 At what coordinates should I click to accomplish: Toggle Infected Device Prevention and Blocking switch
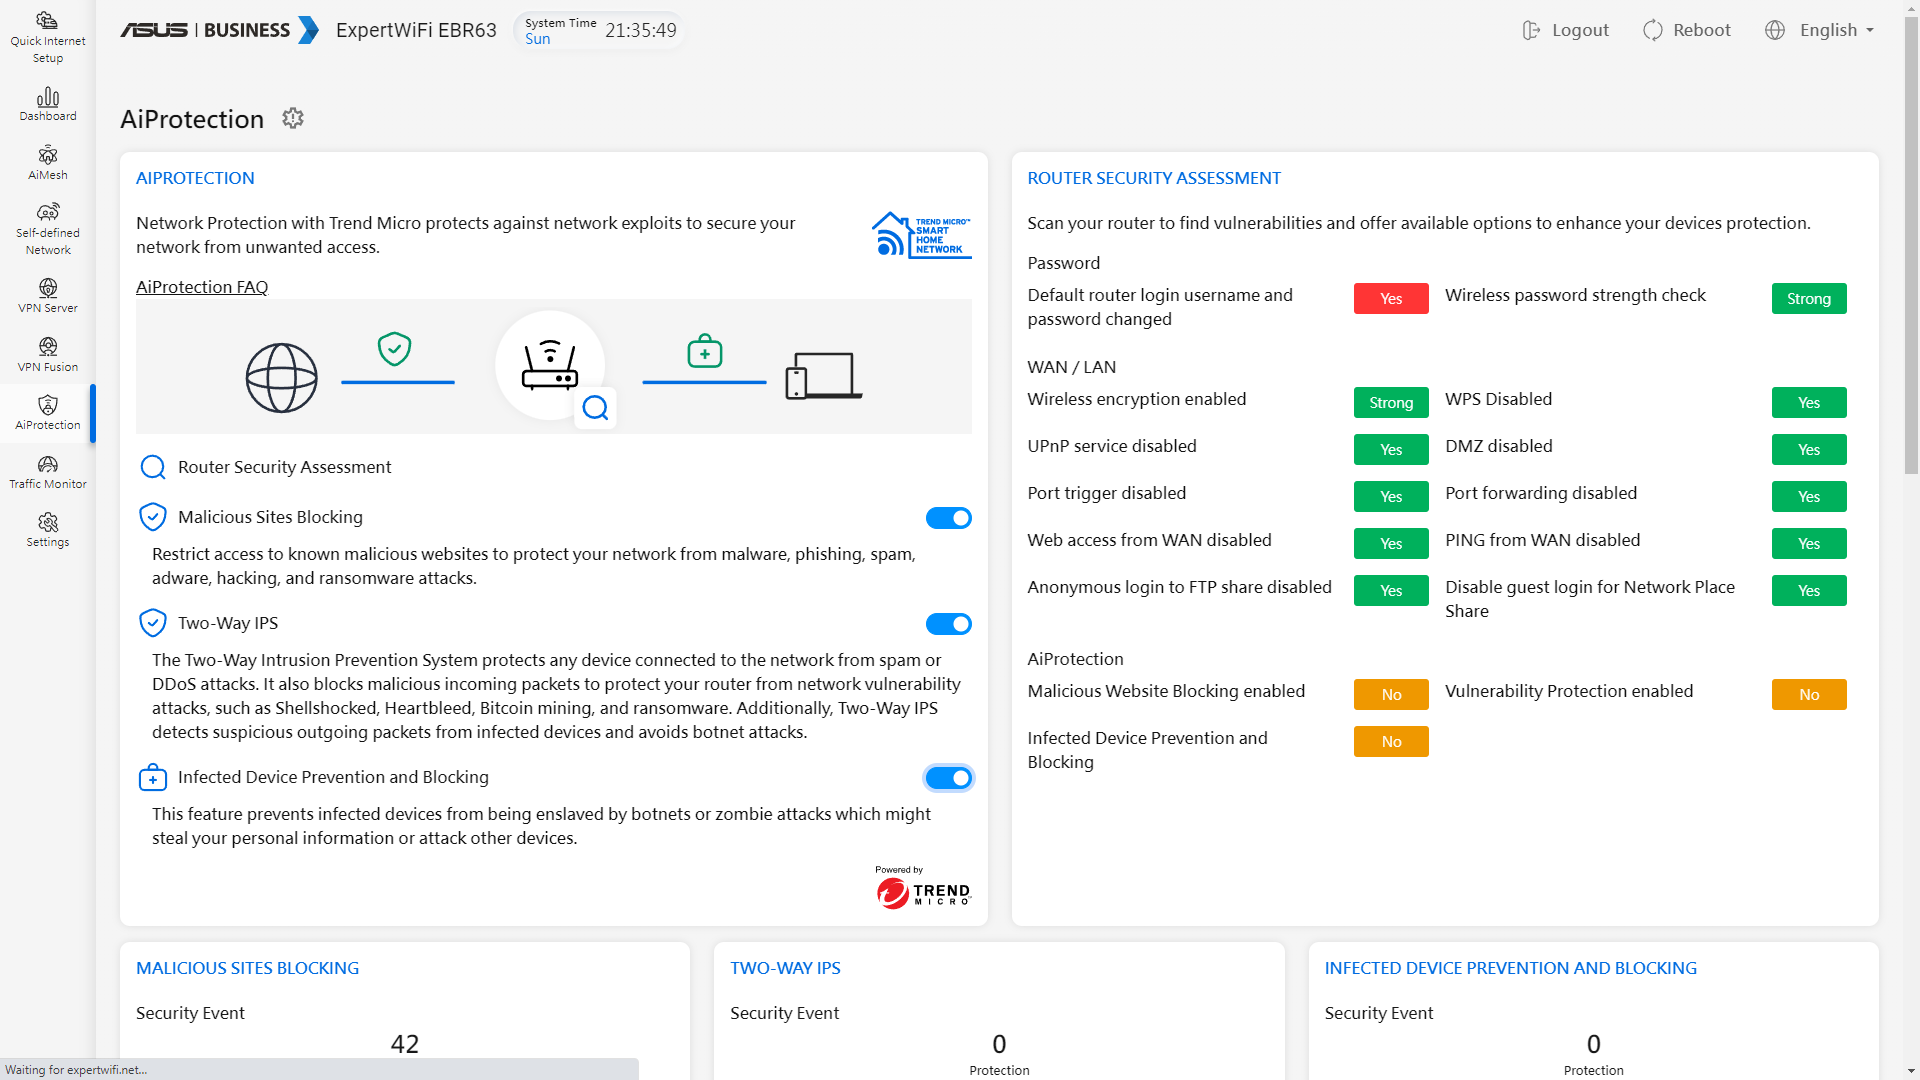948,778
